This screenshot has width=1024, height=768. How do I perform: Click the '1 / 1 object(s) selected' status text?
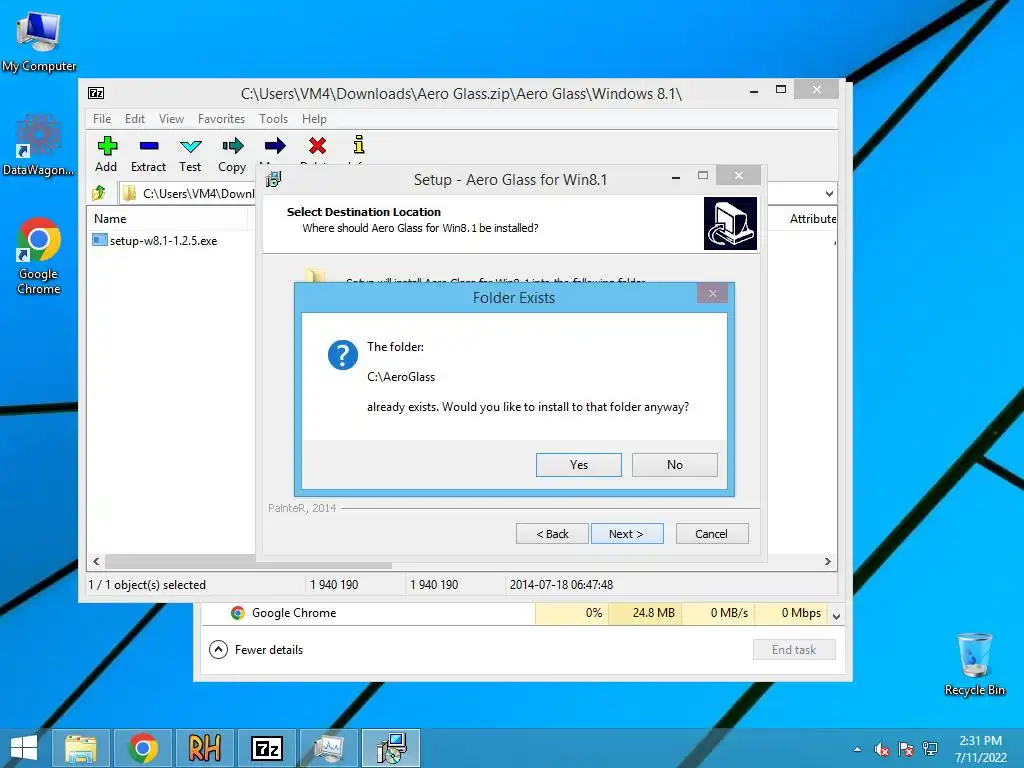147,584
